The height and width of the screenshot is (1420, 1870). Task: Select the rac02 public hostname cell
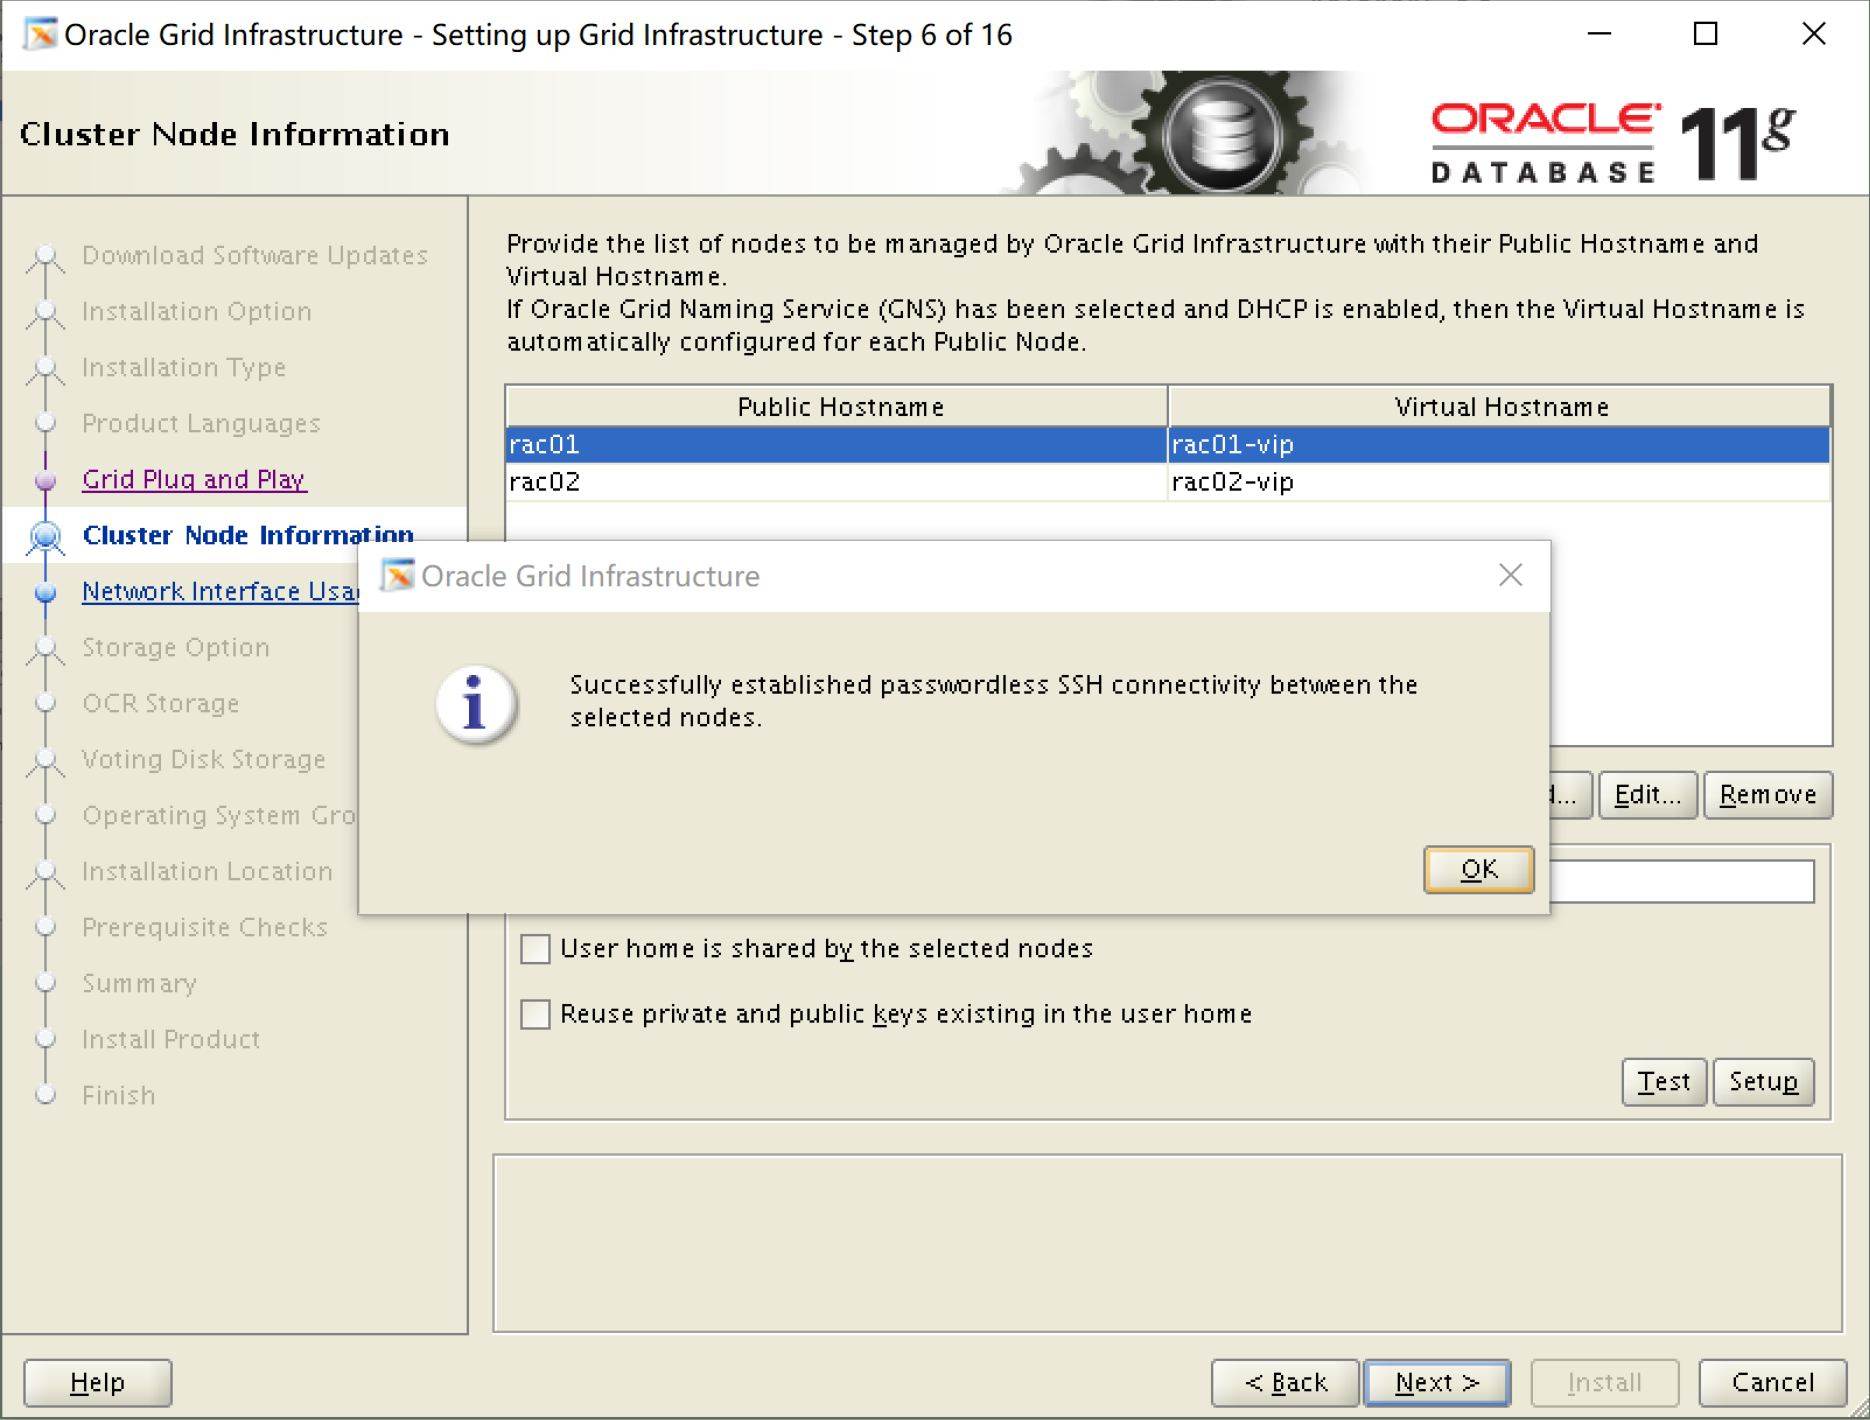pyautogui.click(x=836, y=482)
